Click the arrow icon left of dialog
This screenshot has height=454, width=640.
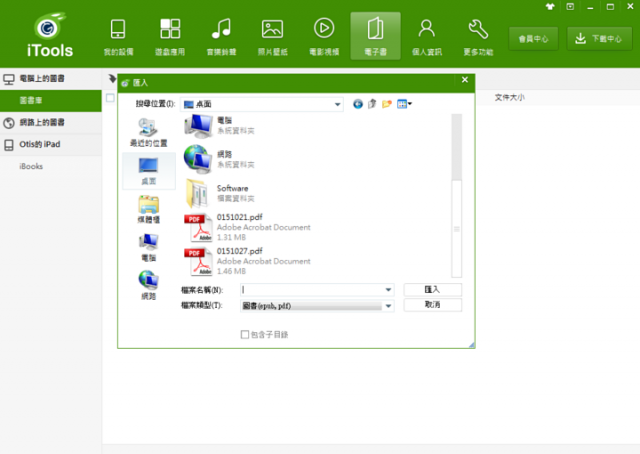click(x=112, y=78)
